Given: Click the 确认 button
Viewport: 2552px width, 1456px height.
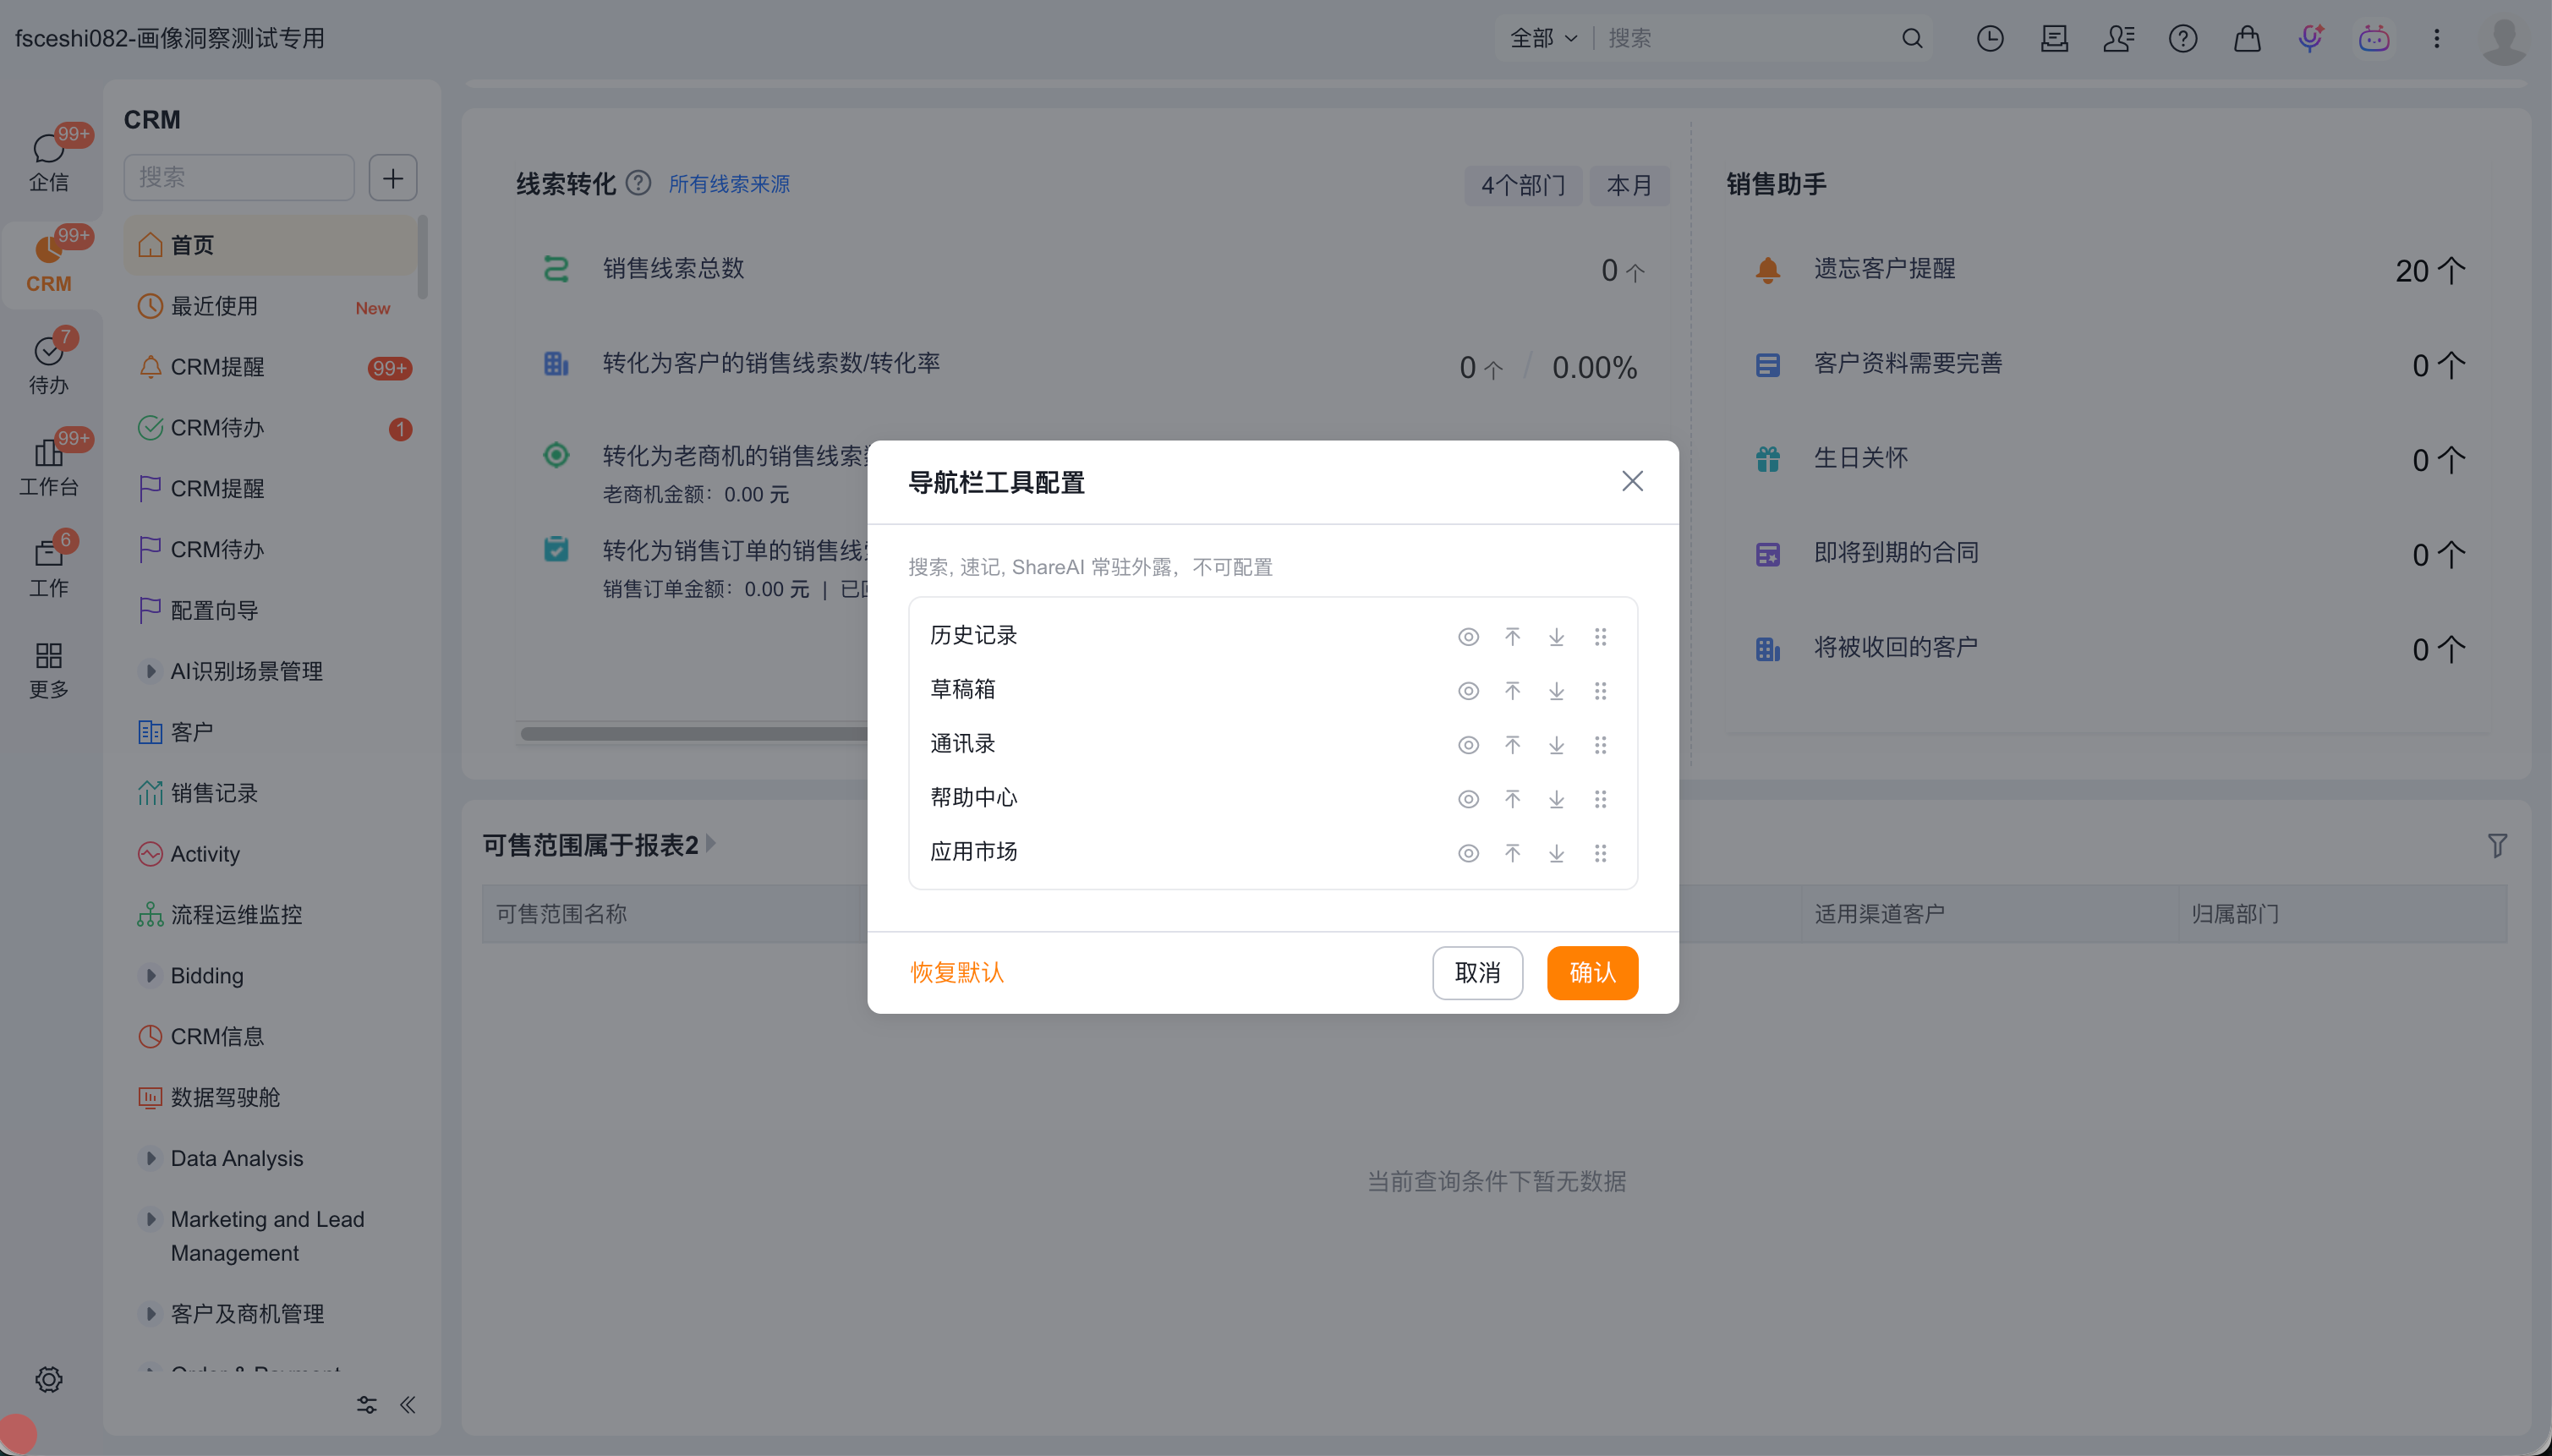Looking at the screenshot, I should coord(1591,972).
